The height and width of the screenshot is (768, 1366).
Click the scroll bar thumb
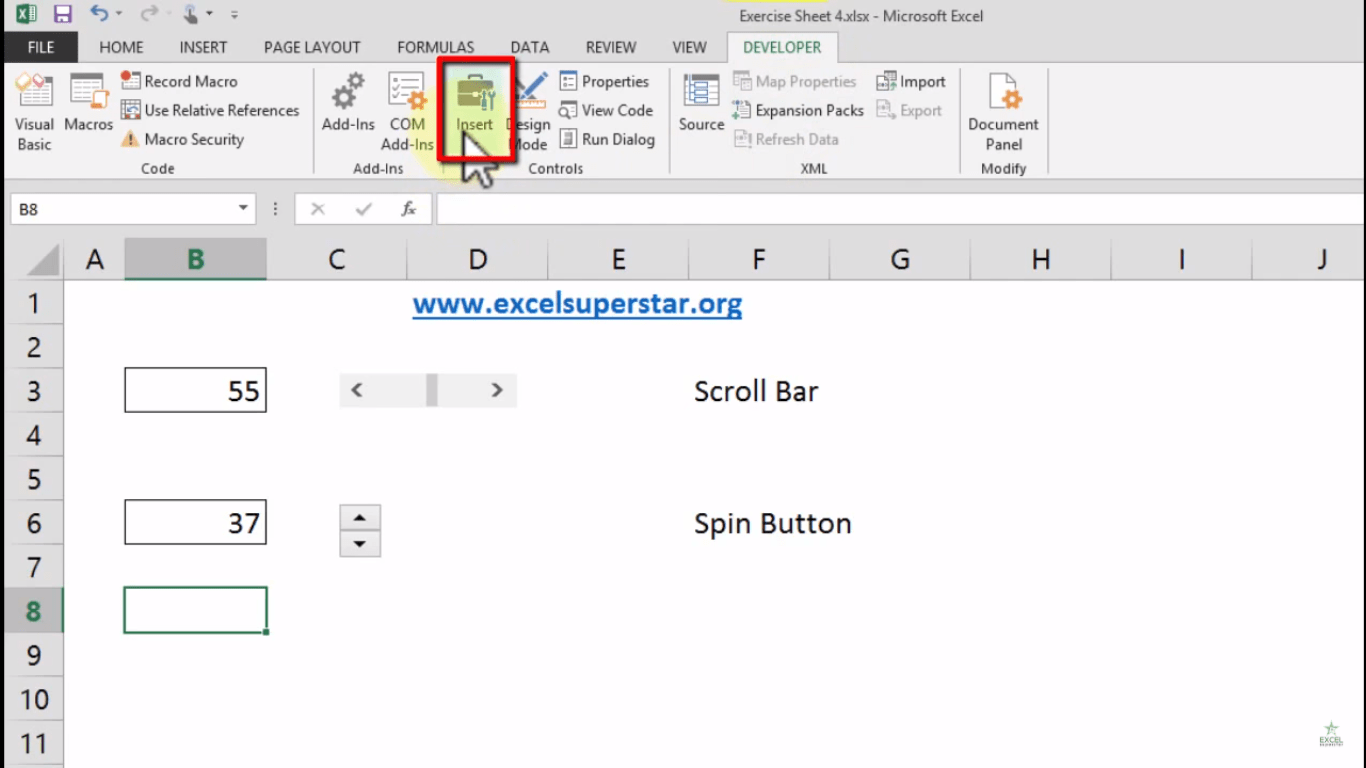point(432,390)
